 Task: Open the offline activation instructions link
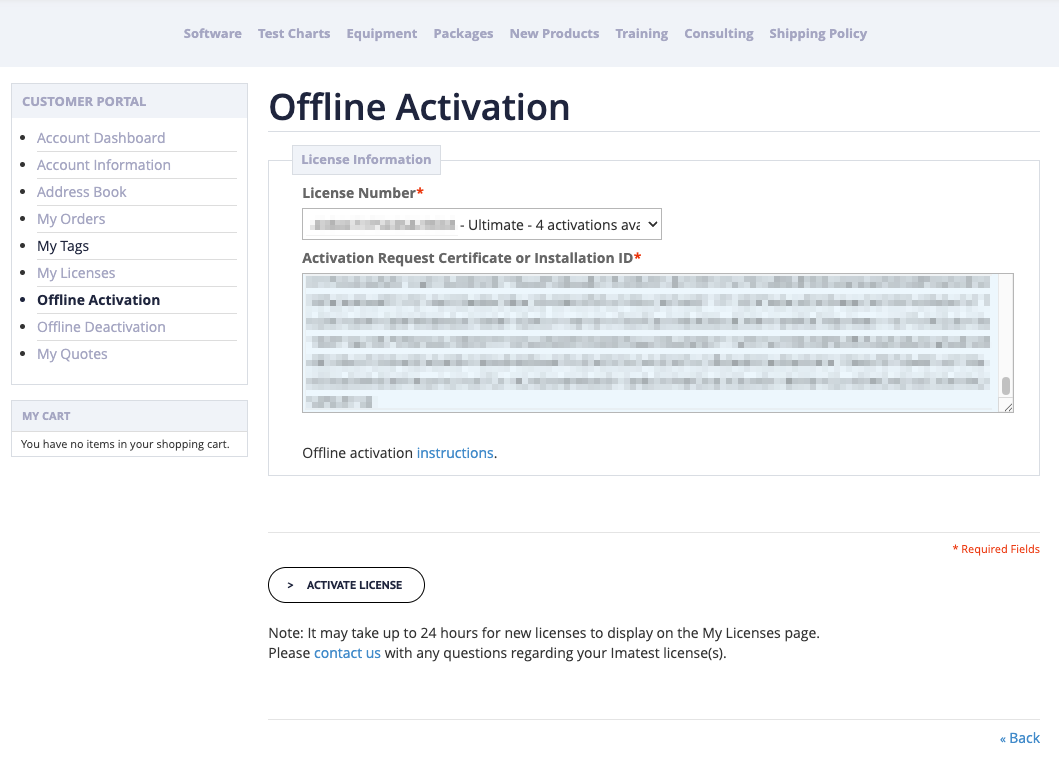(455, 452)
